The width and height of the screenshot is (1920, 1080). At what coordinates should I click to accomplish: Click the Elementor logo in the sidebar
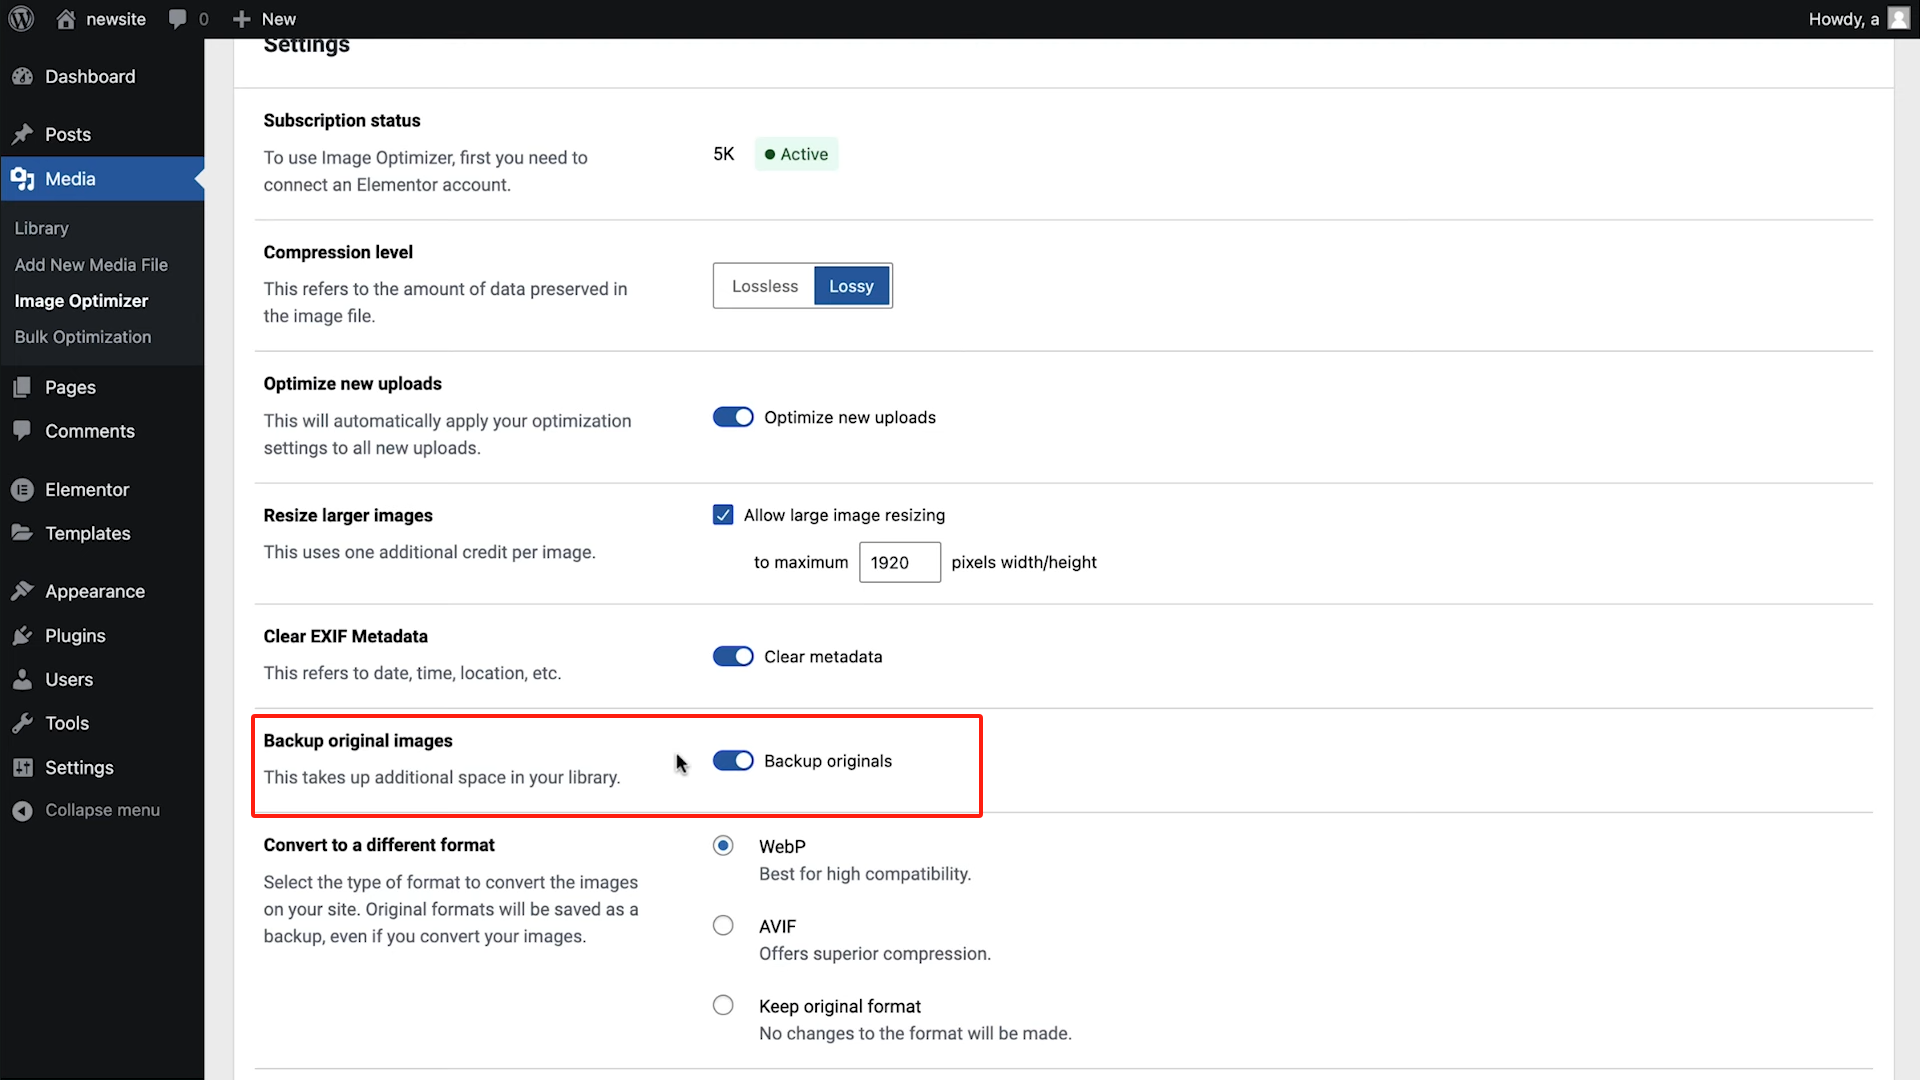[x=24, y=489]
